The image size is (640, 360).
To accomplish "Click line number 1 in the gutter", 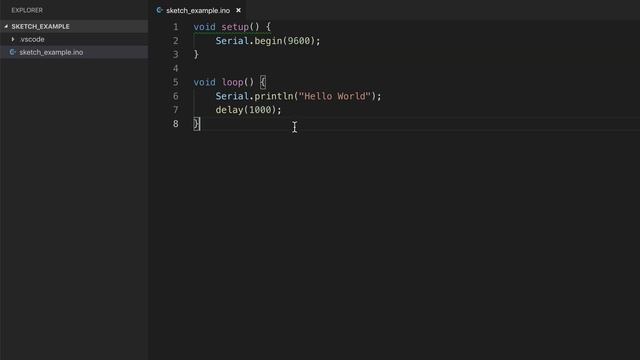I will [x=176, y=27].
